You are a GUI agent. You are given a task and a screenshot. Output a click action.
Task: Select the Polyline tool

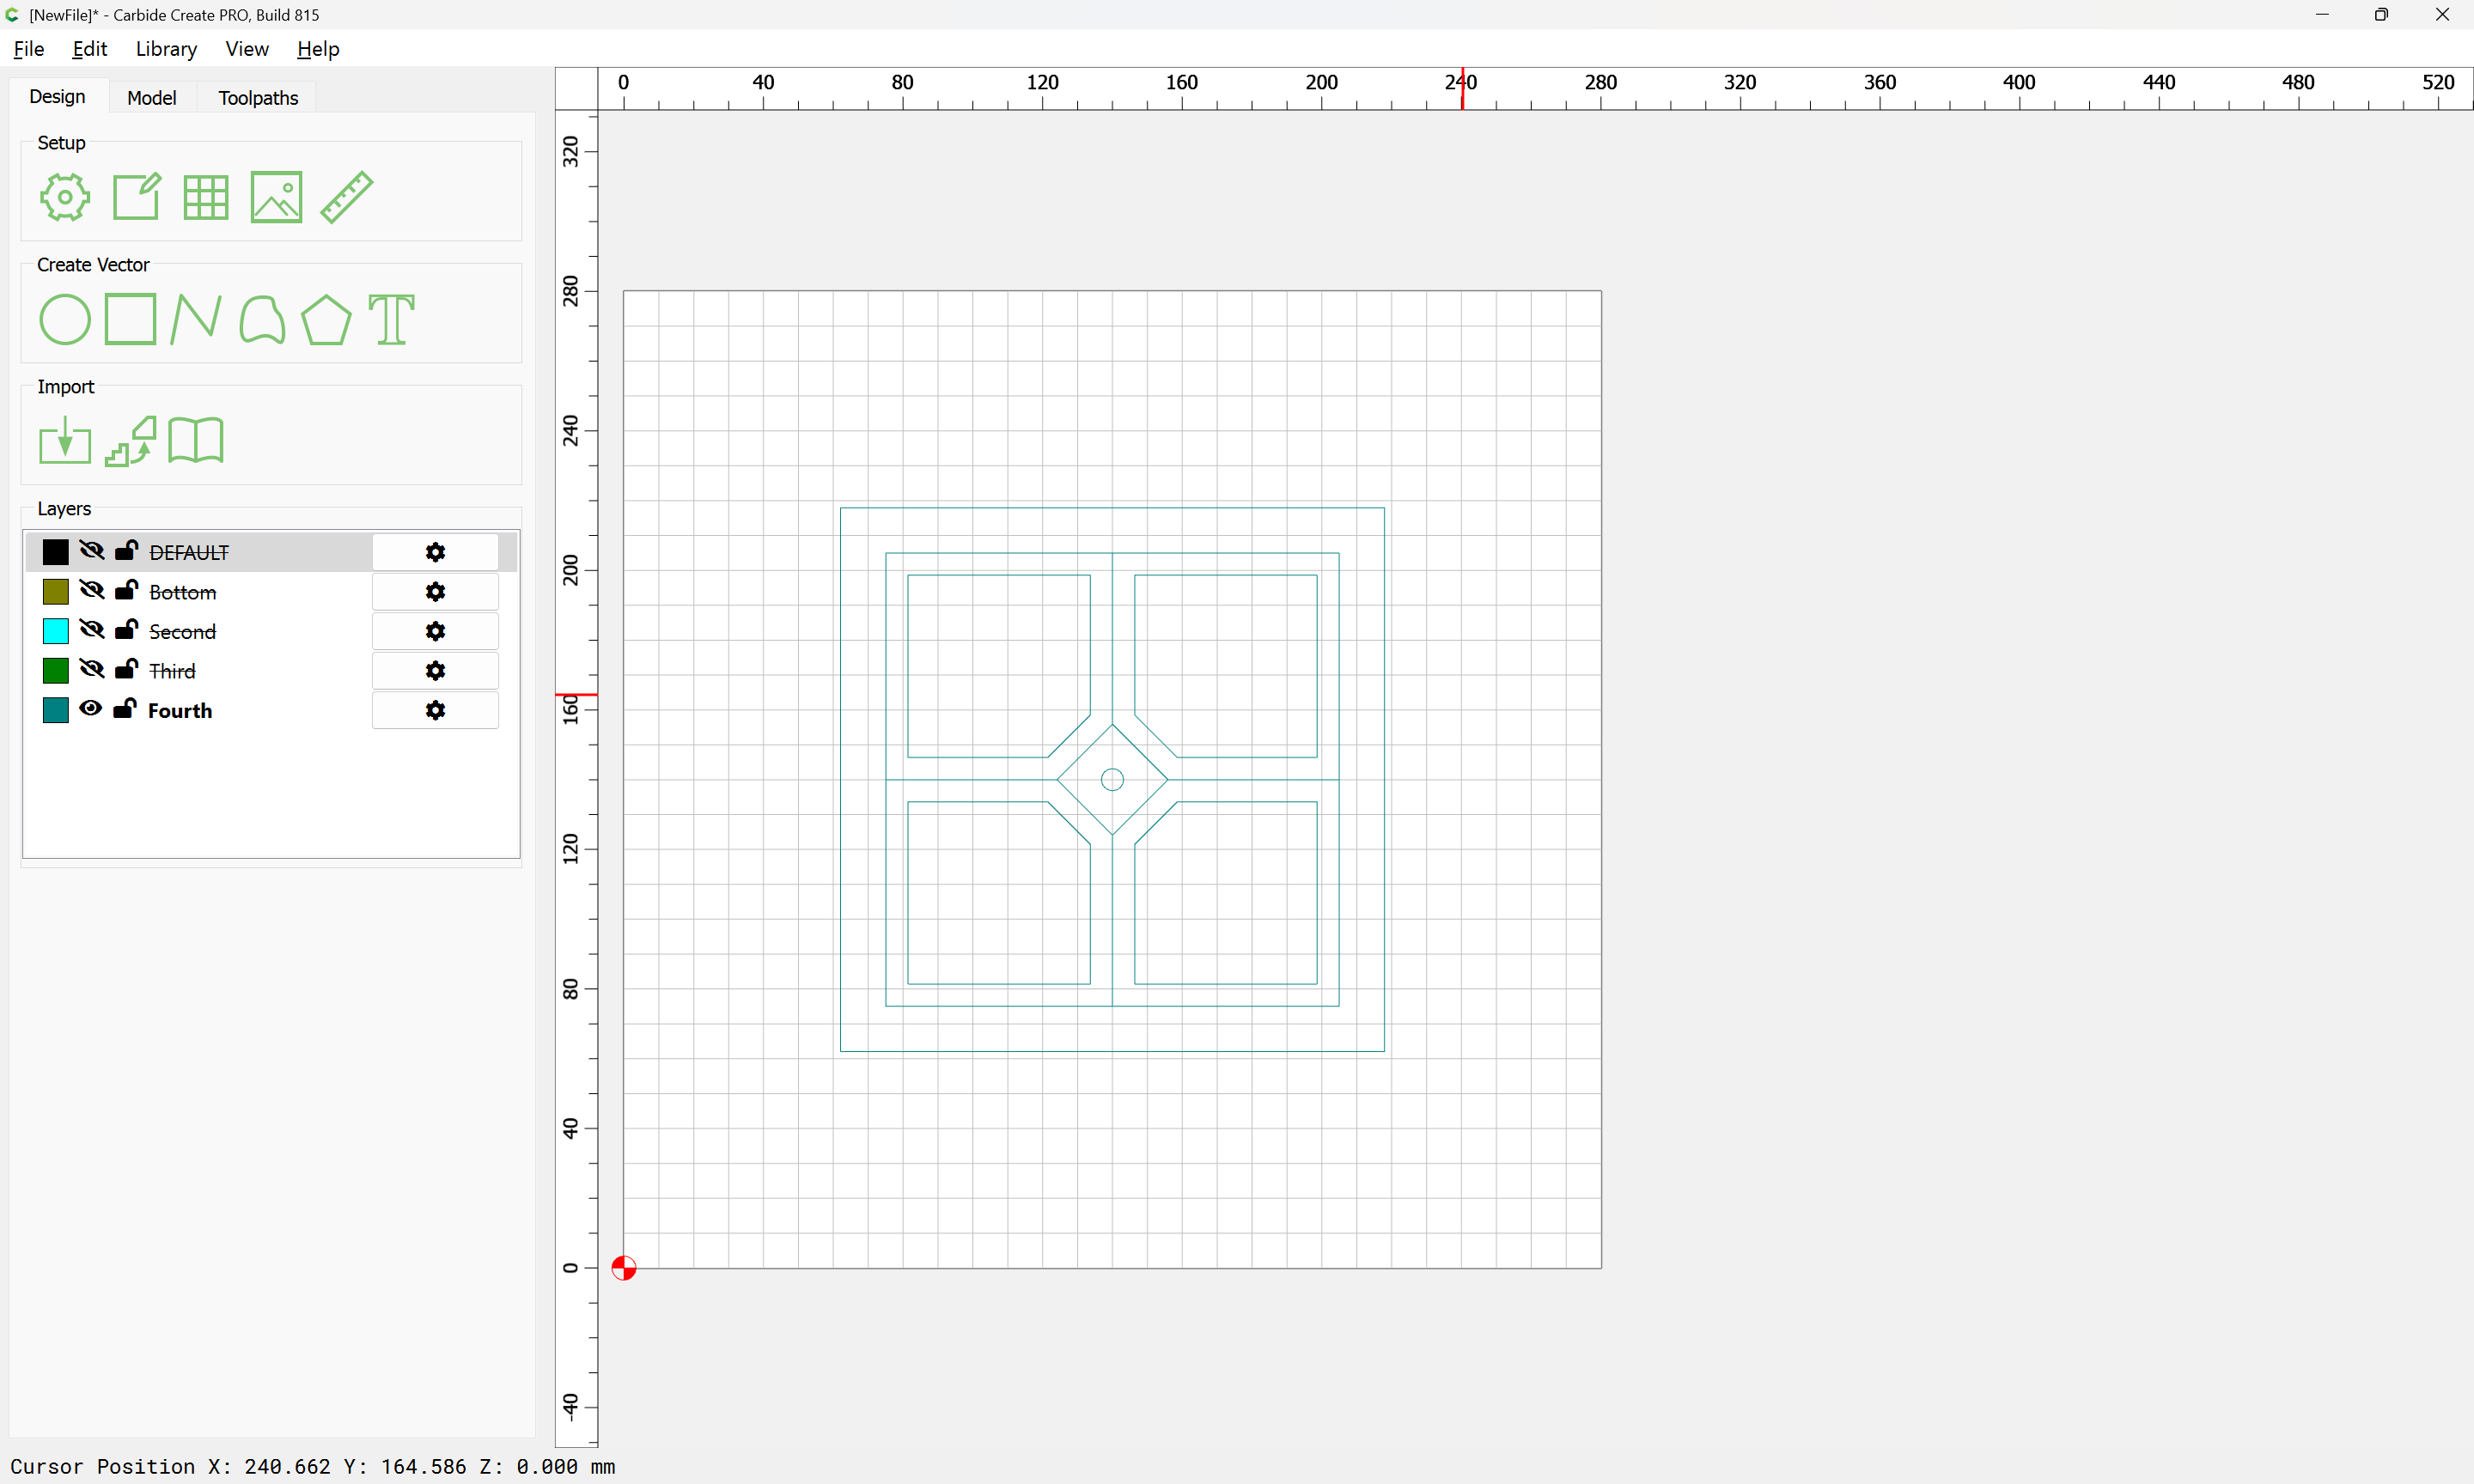195,319
